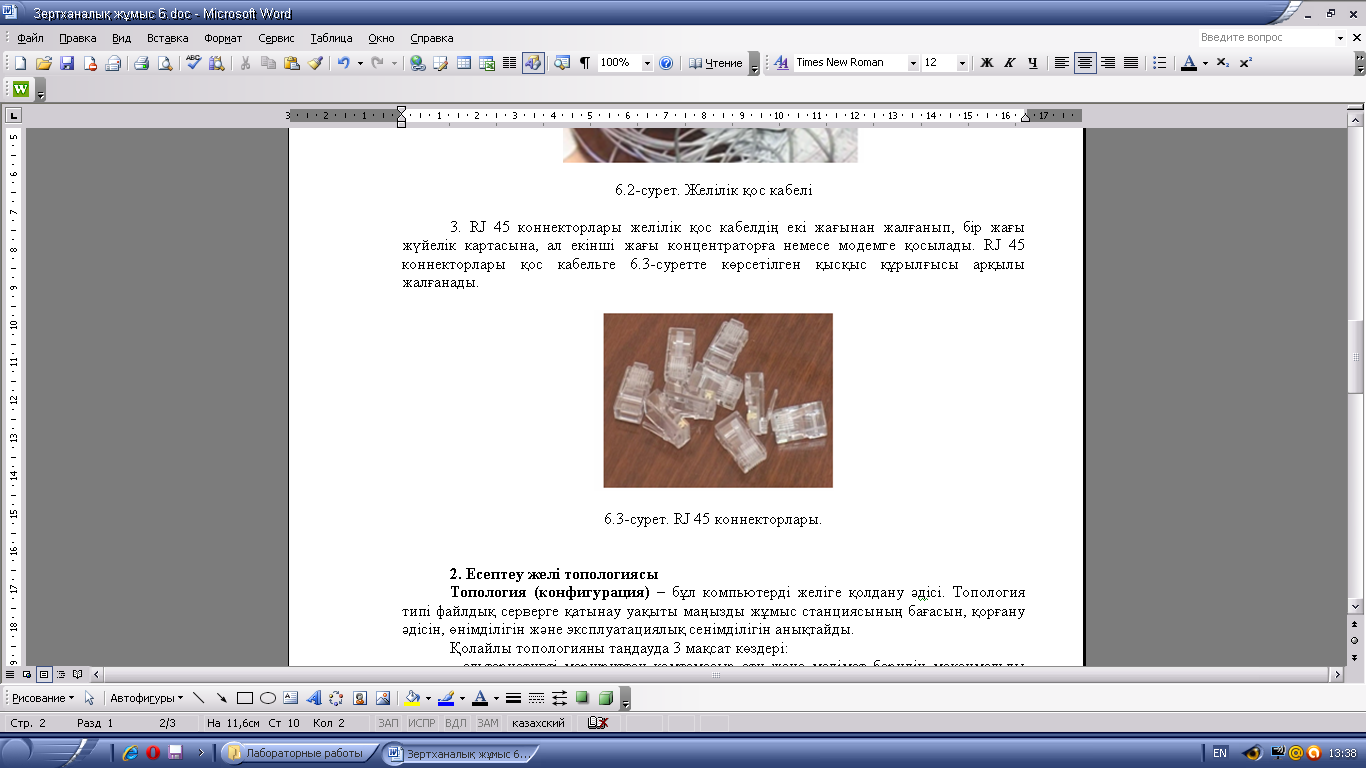This screenshot has height=768, width=1366.
Task: Click the Print icon
Action: point(141,63)
